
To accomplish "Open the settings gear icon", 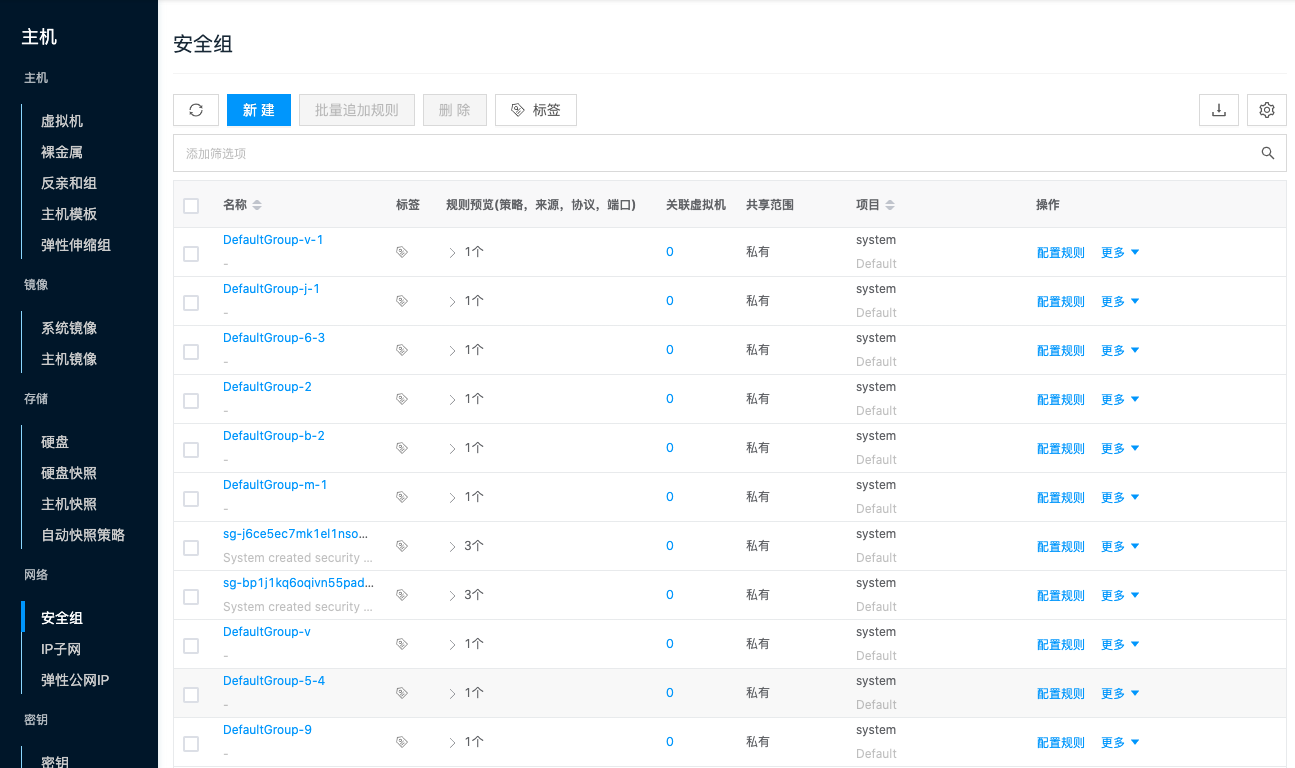I will click(1266, 110).
